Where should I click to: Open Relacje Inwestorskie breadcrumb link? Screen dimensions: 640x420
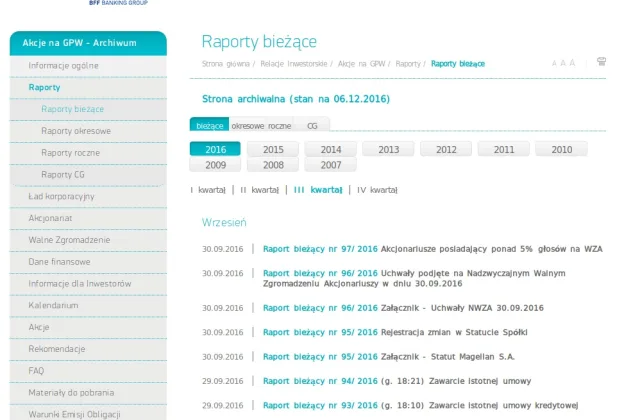(x=294, y=64)
